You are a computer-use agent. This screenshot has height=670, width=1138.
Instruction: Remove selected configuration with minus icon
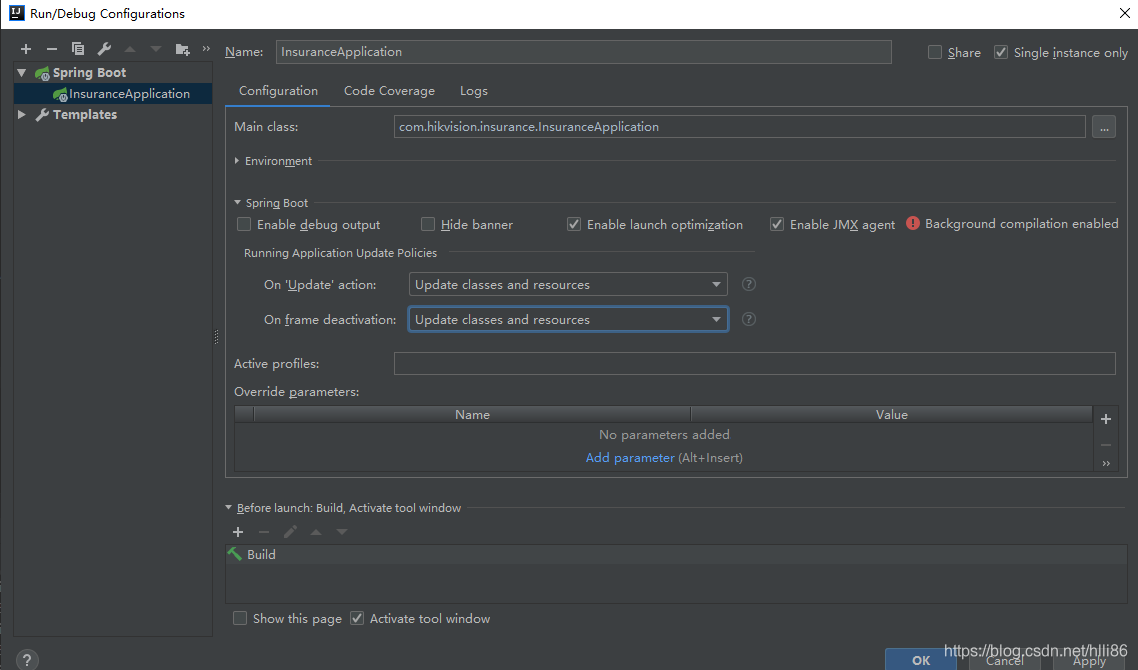[52, 49]
